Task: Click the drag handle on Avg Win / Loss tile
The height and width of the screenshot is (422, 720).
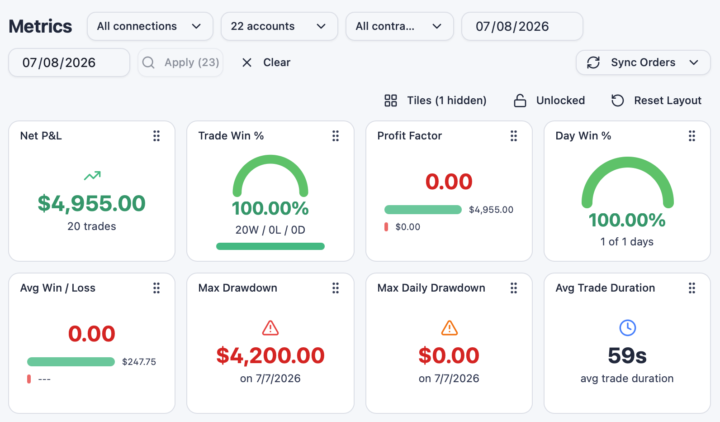Action: [x=157, y=288]
